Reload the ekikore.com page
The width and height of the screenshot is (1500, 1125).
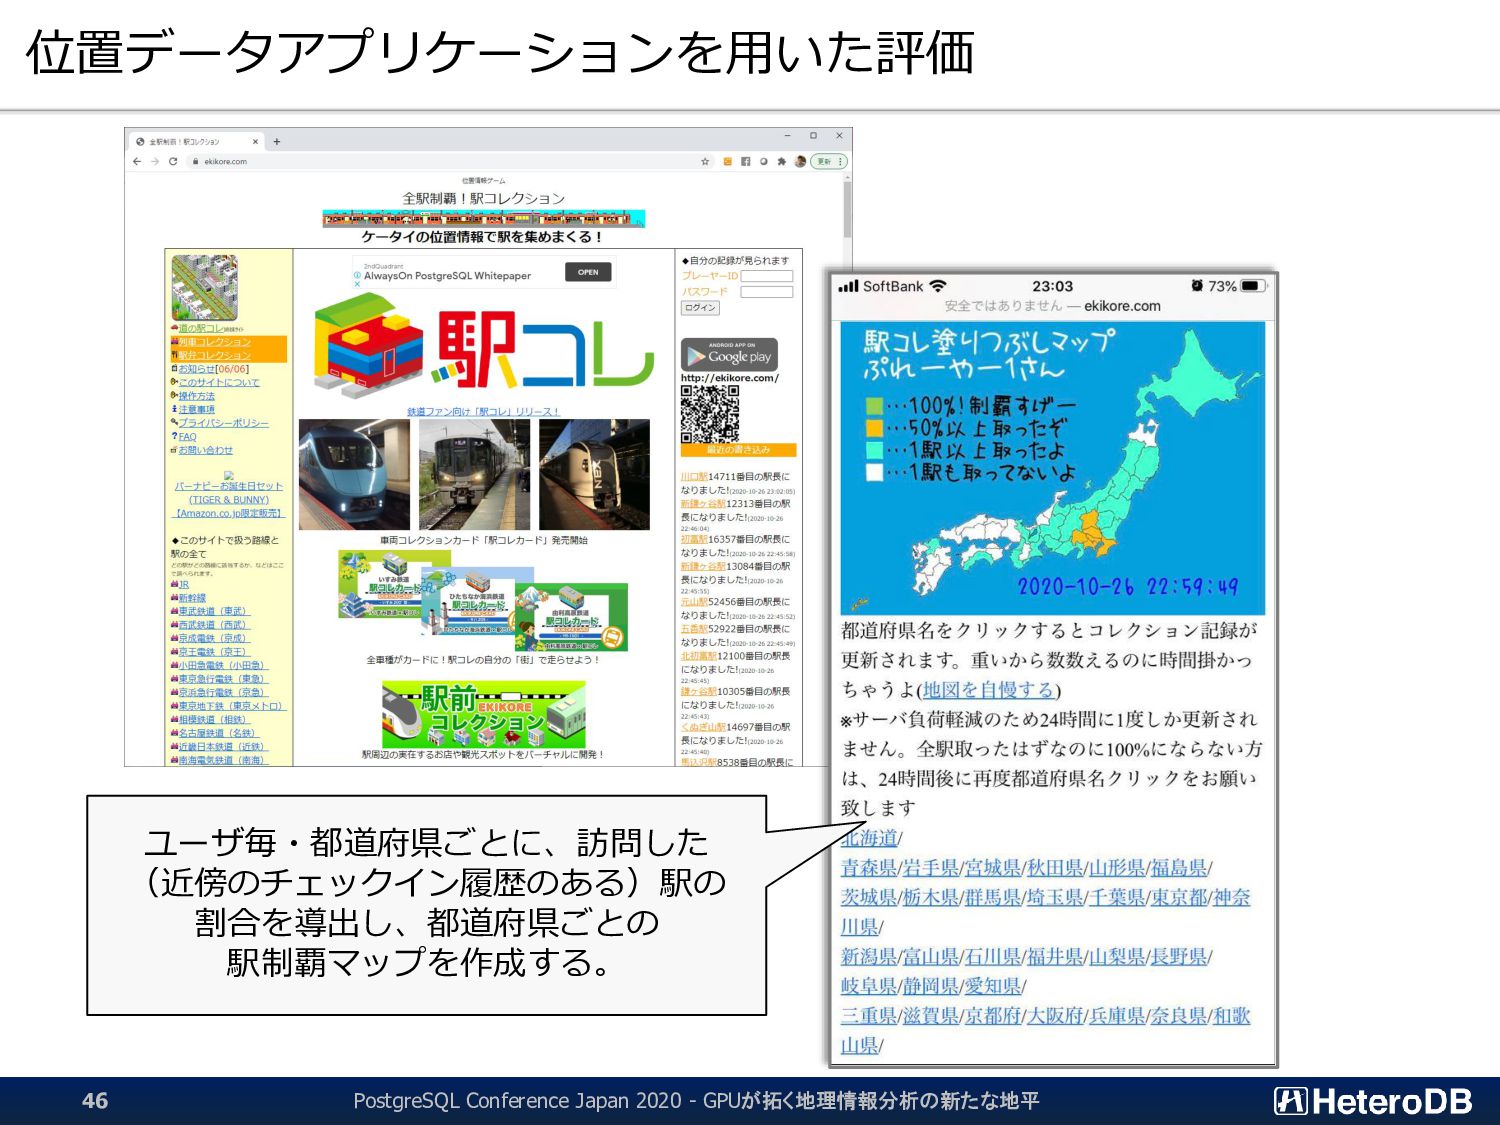tap(173, 161)
